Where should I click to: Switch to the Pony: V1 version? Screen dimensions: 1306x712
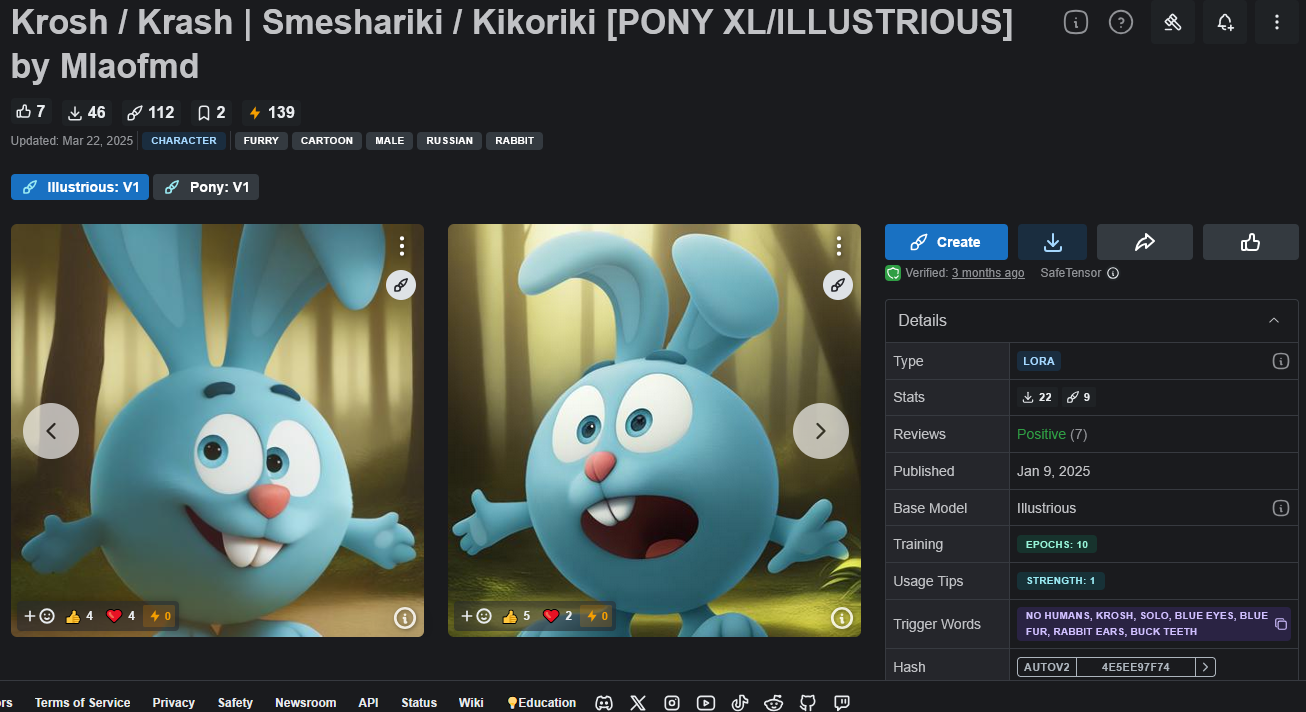tap(206, 187)
